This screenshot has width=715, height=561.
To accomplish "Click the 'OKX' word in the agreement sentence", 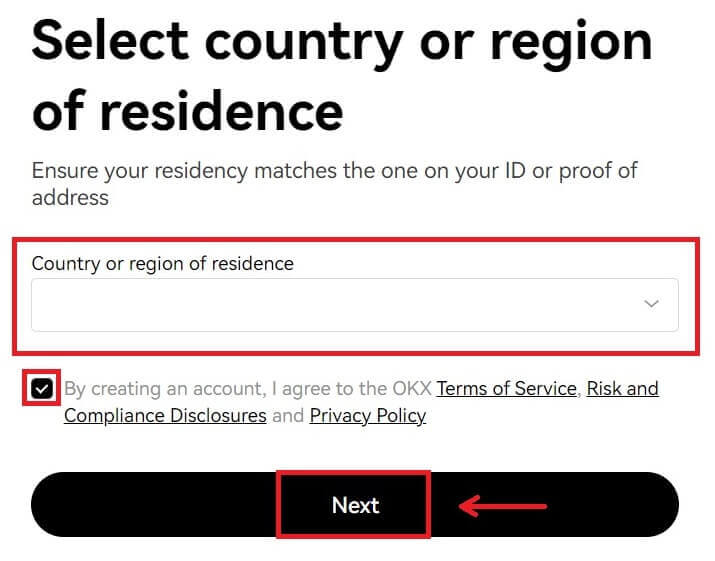I will point(410,388).
